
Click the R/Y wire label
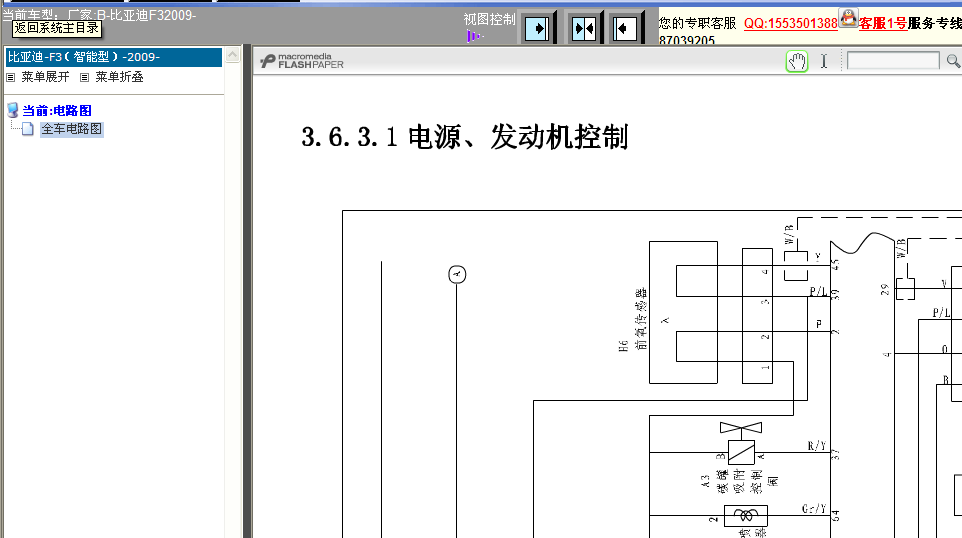coord(817,446)
